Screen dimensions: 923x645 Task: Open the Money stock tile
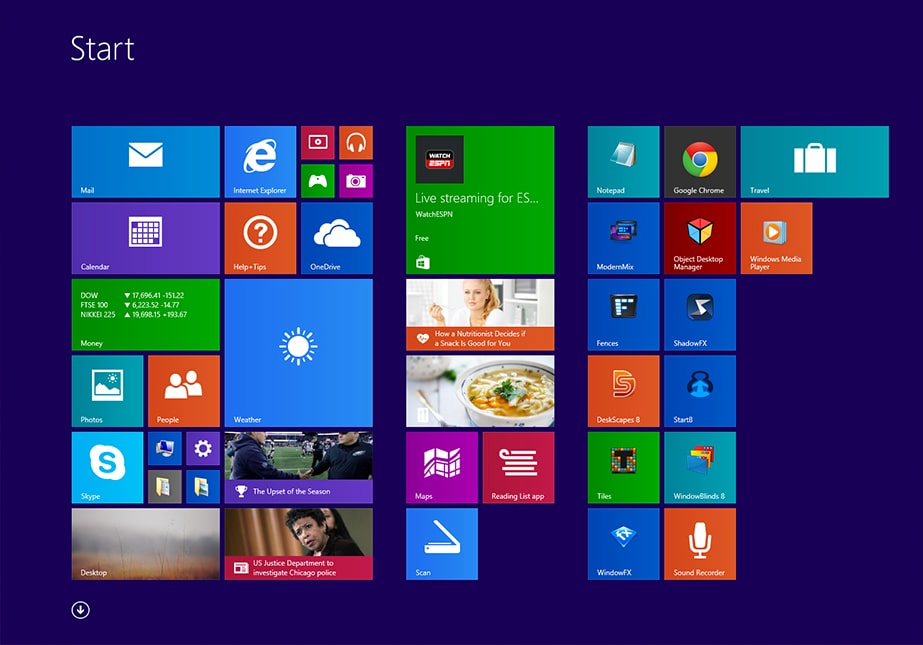(145, 315)
